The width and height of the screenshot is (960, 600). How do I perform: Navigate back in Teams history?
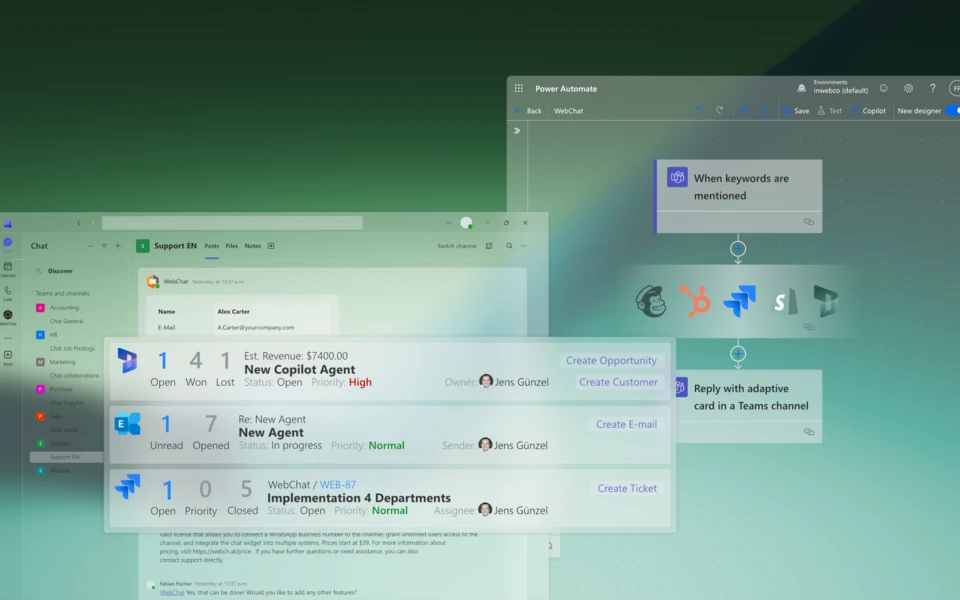[x=78, y=223]
